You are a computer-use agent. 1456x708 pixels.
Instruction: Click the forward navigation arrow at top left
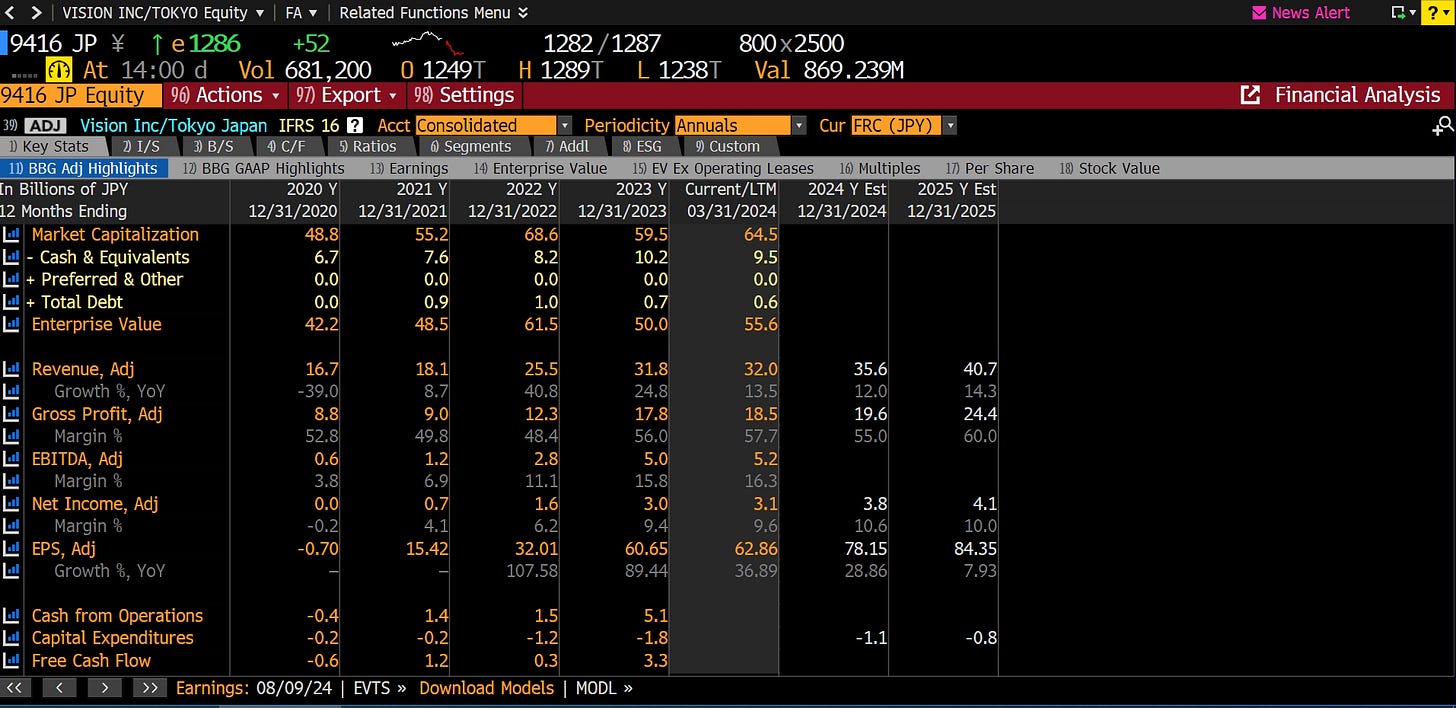pos(38,13)
